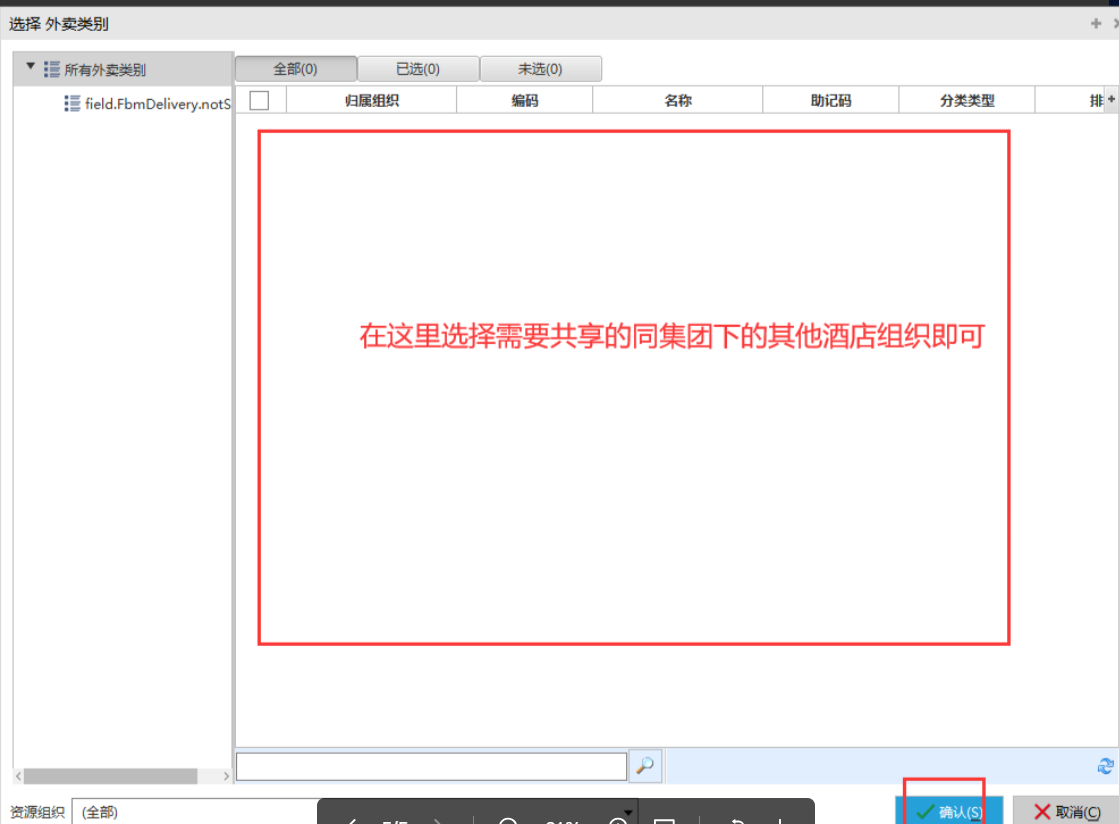Click the 取消(C) button
The height and width of the screenshot is (824, 1119).
(x=1066, y=811)
